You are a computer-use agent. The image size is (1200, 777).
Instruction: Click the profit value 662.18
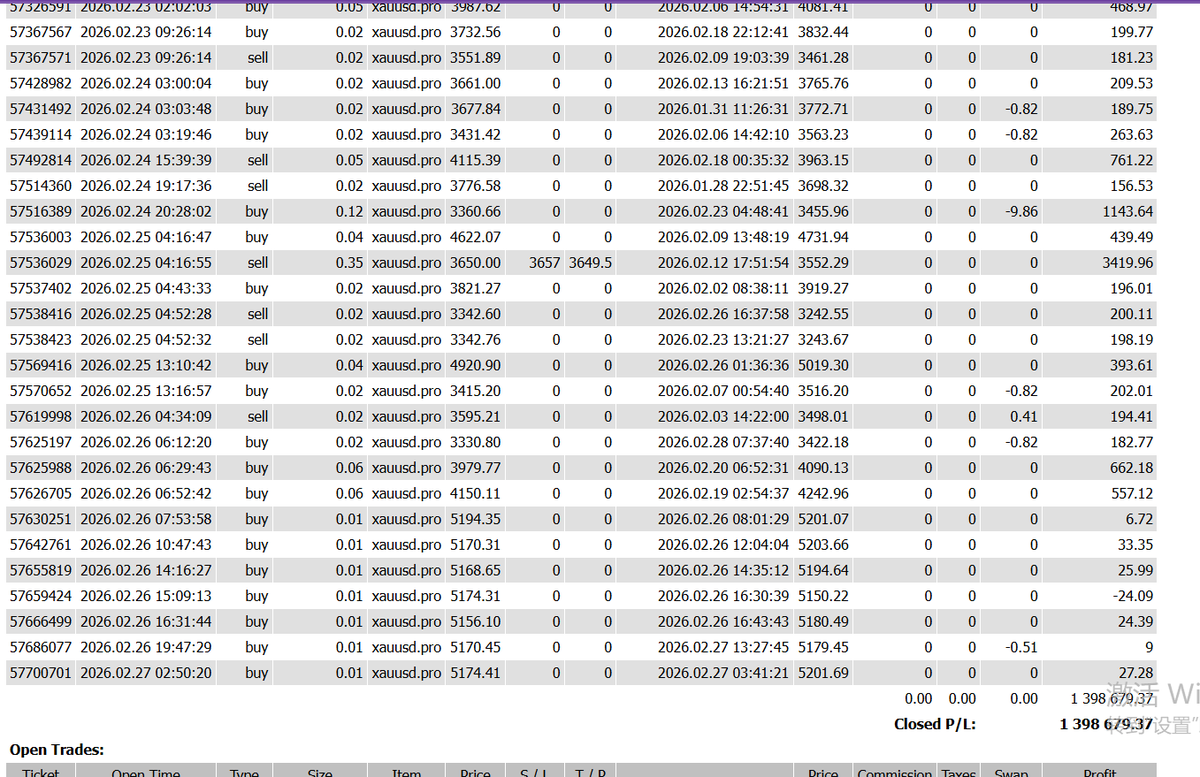click(x=1131, y=468)
